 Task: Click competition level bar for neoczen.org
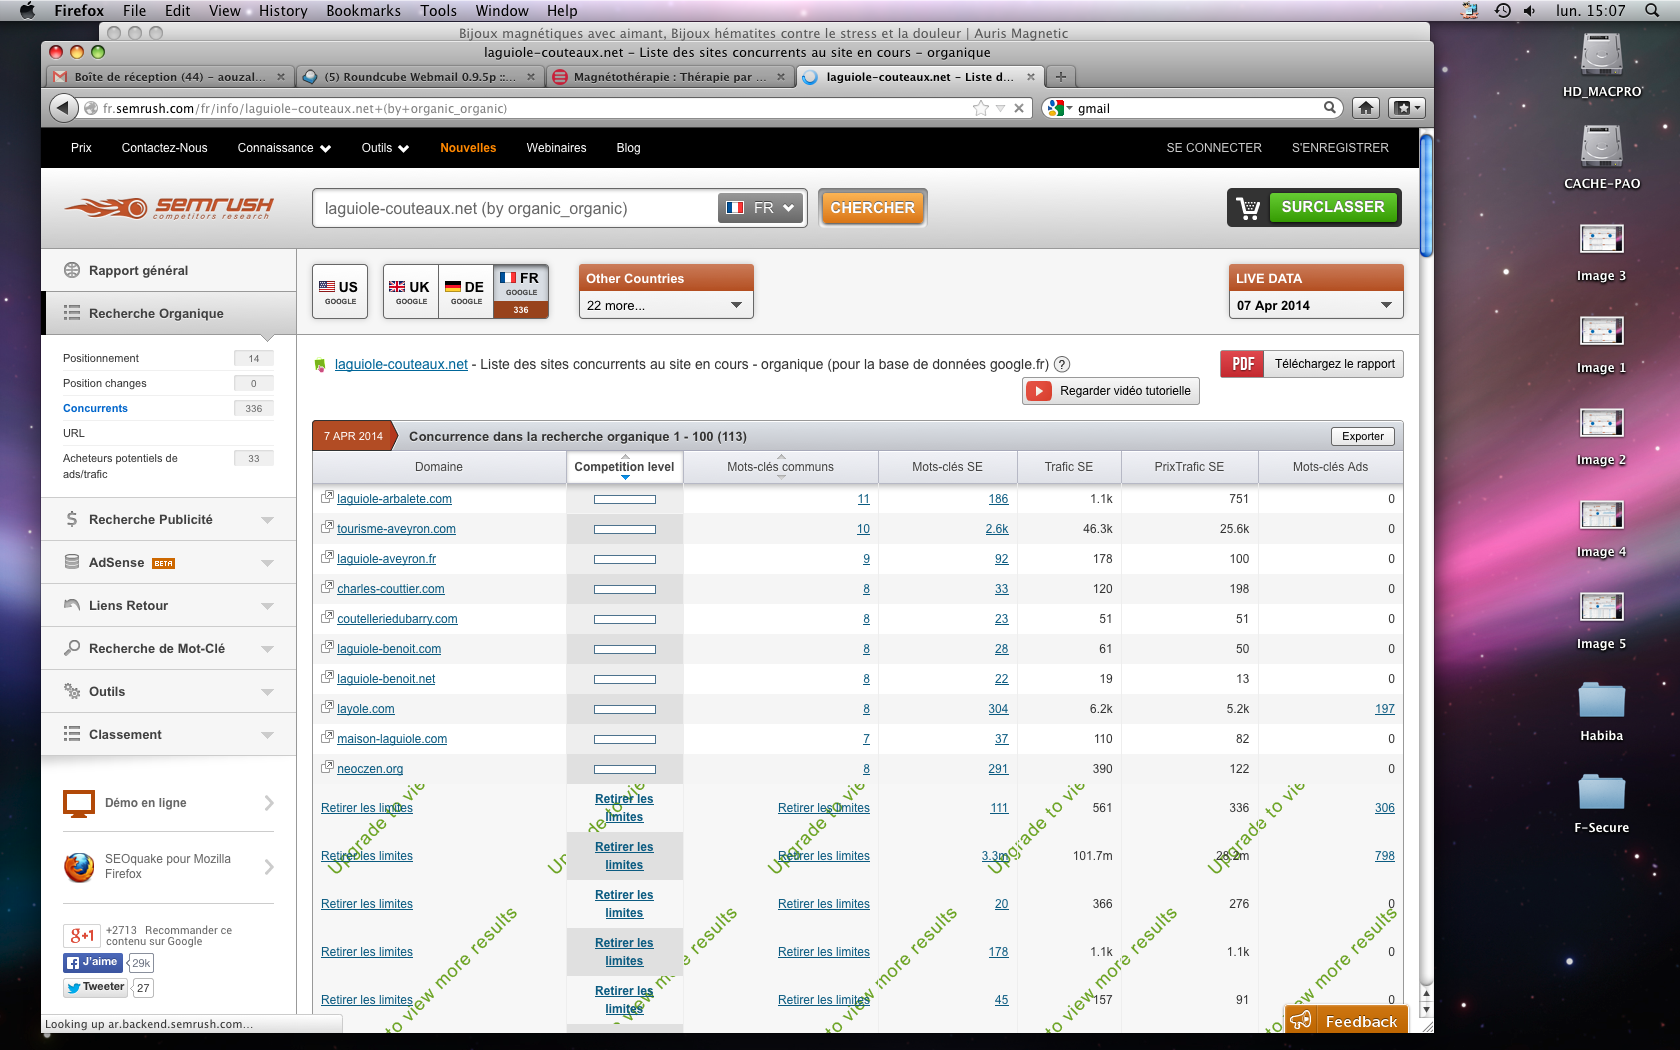point(625,769)
